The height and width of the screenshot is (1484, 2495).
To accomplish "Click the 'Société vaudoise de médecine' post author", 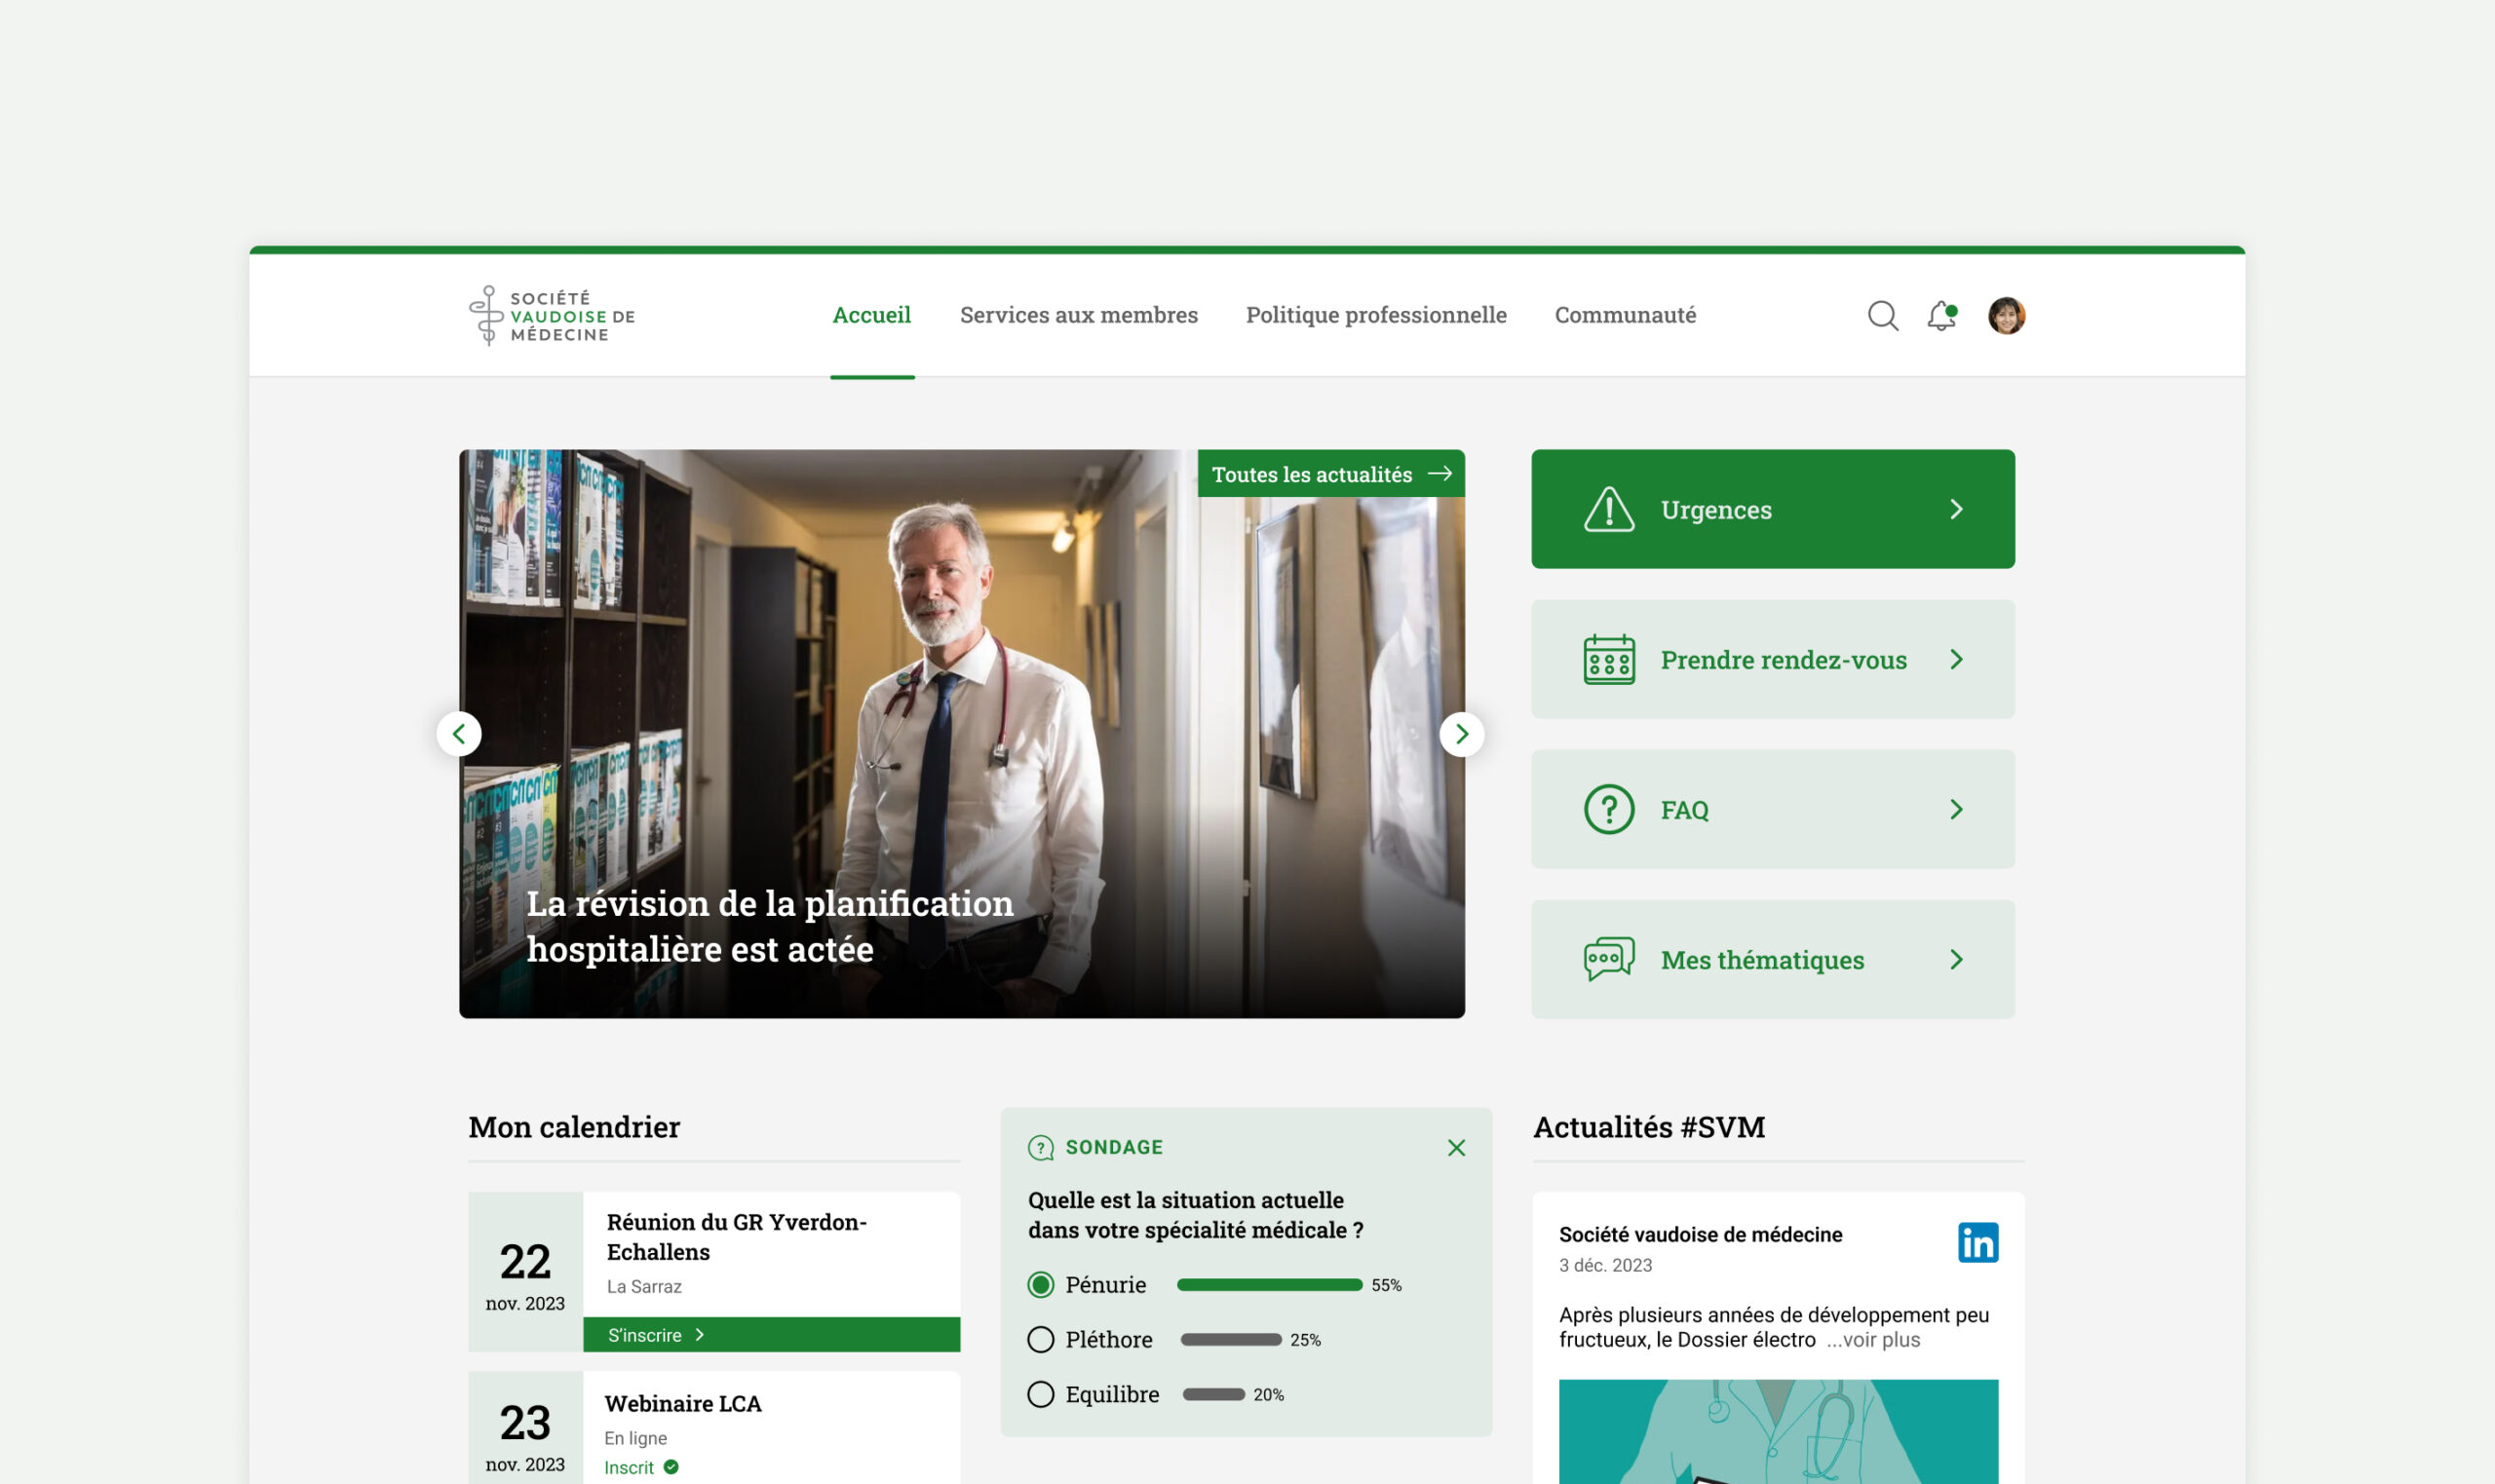I will pos(1700,1235).
